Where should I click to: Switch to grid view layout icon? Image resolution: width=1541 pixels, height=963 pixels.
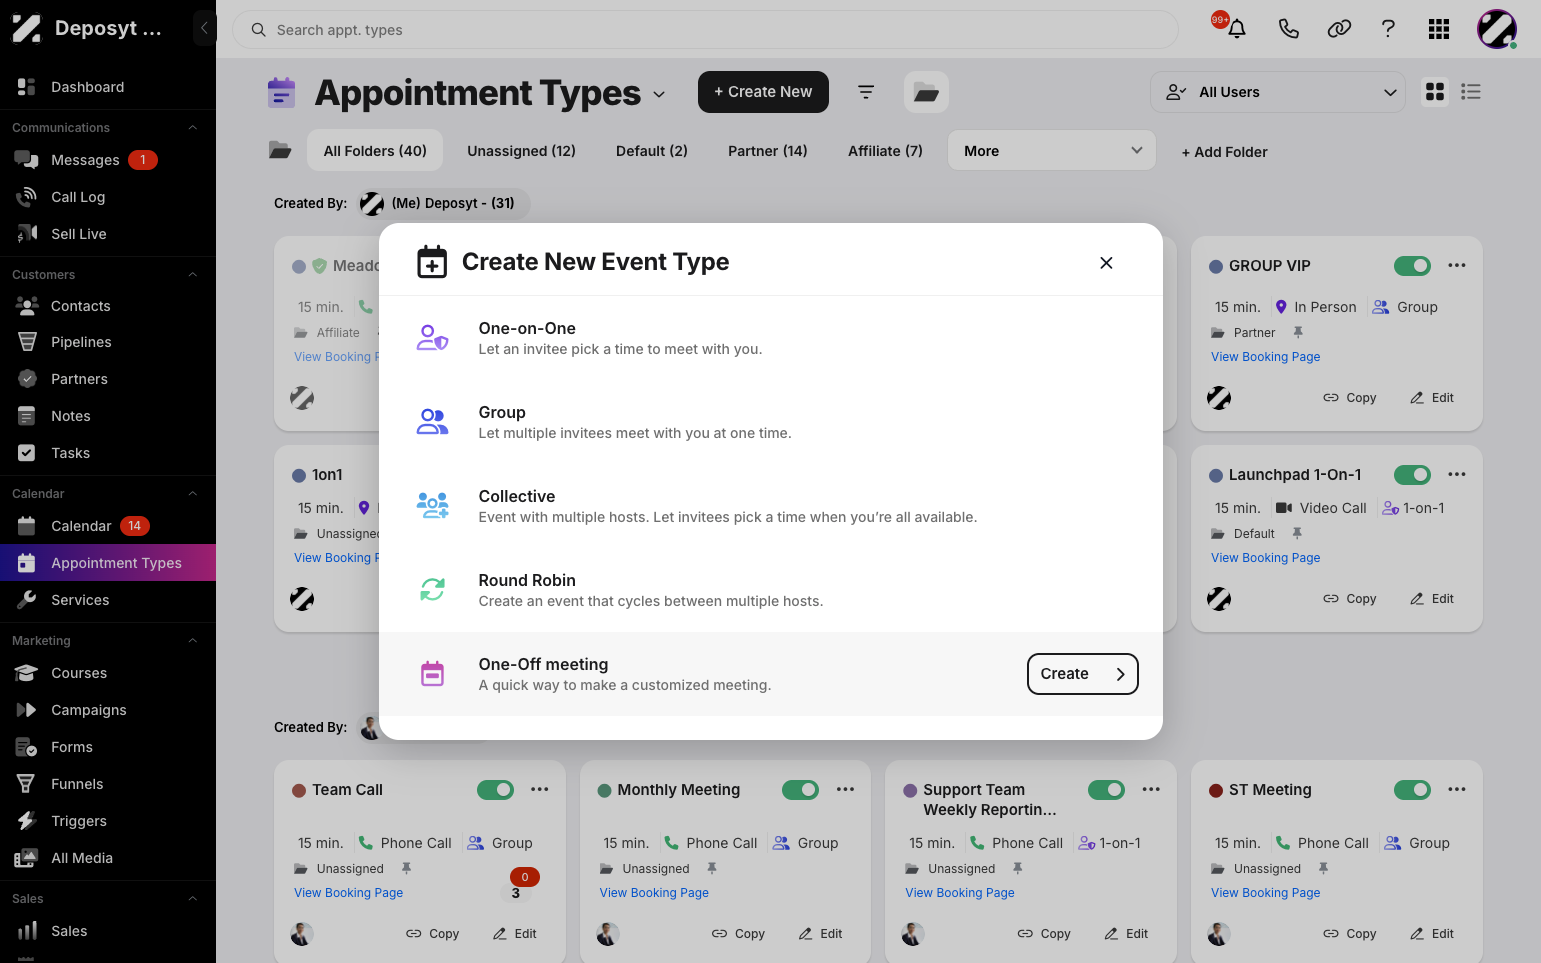coord(1435,92)
